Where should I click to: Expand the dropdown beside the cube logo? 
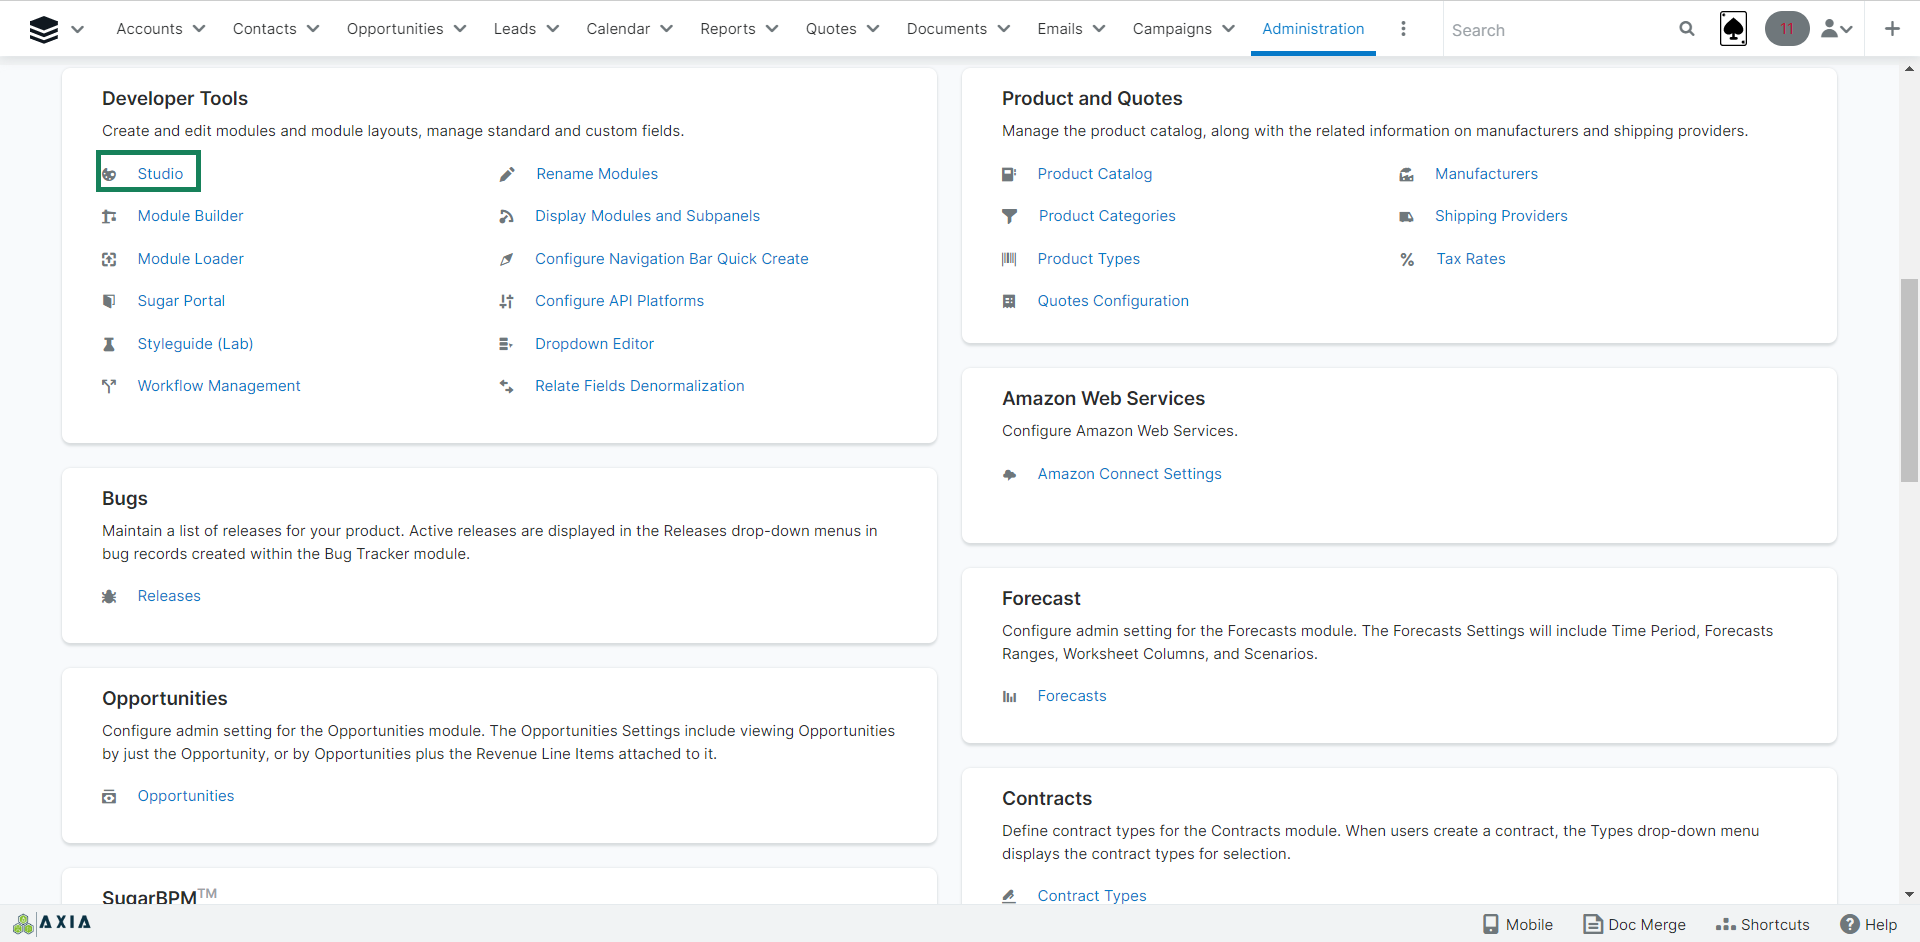(x=78, y=30)
